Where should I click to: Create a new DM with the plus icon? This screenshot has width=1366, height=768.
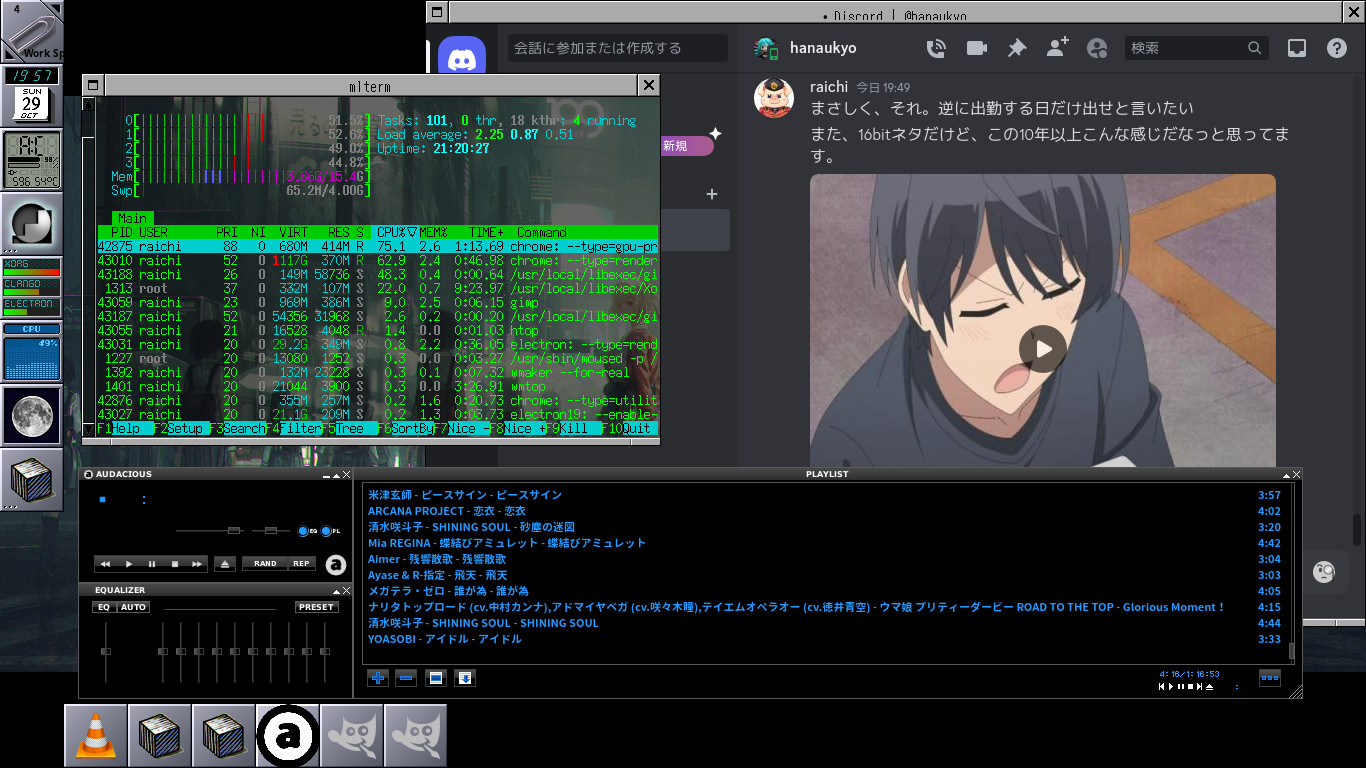pos(712,194)
